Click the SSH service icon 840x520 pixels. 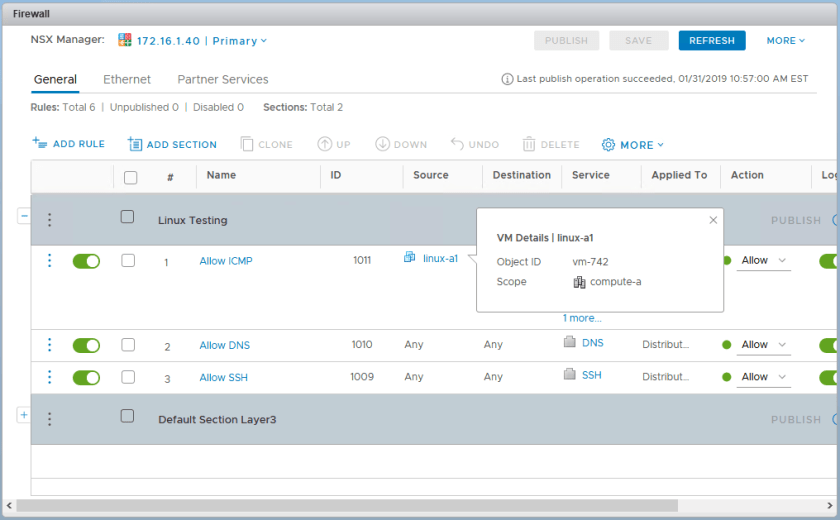570,376
